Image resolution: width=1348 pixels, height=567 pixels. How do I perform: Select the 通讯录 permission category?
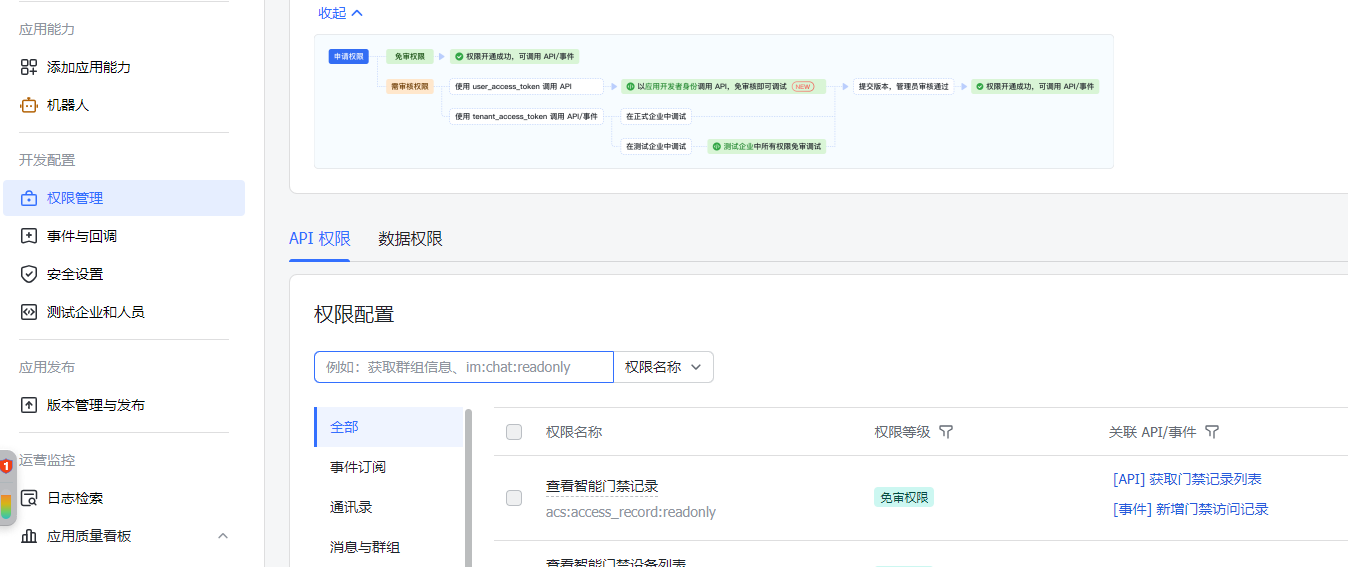pyautogui.click(x=351, y=507)
